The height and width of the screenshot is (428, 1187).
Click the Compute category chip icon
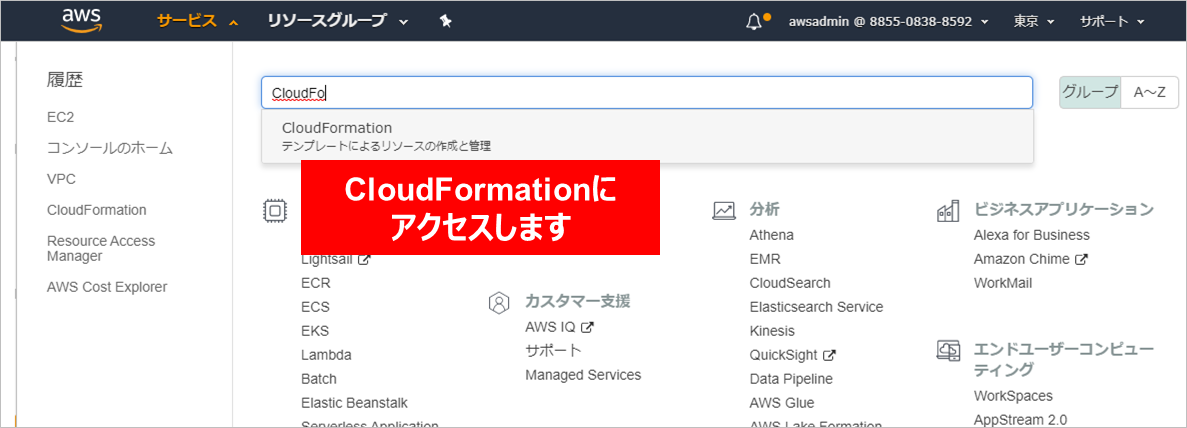coord(274,210)
